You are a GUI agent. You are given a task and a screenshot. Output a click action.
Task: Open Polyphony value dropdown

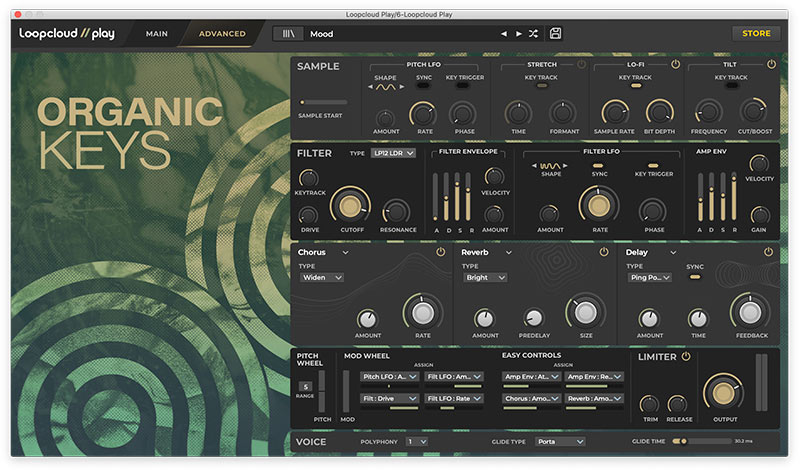click(417, 442)
